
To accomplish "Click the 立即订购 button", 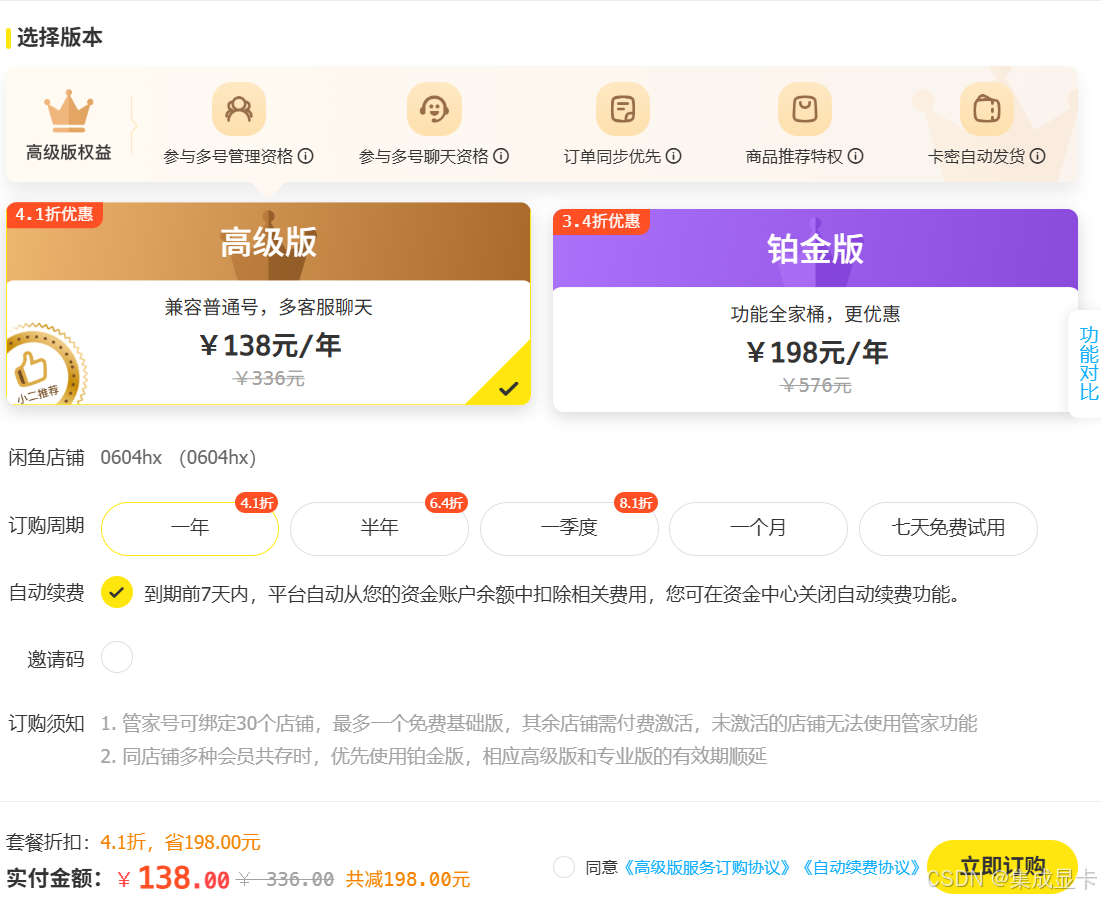I will pyautogui.click(x=1002, y=867).
